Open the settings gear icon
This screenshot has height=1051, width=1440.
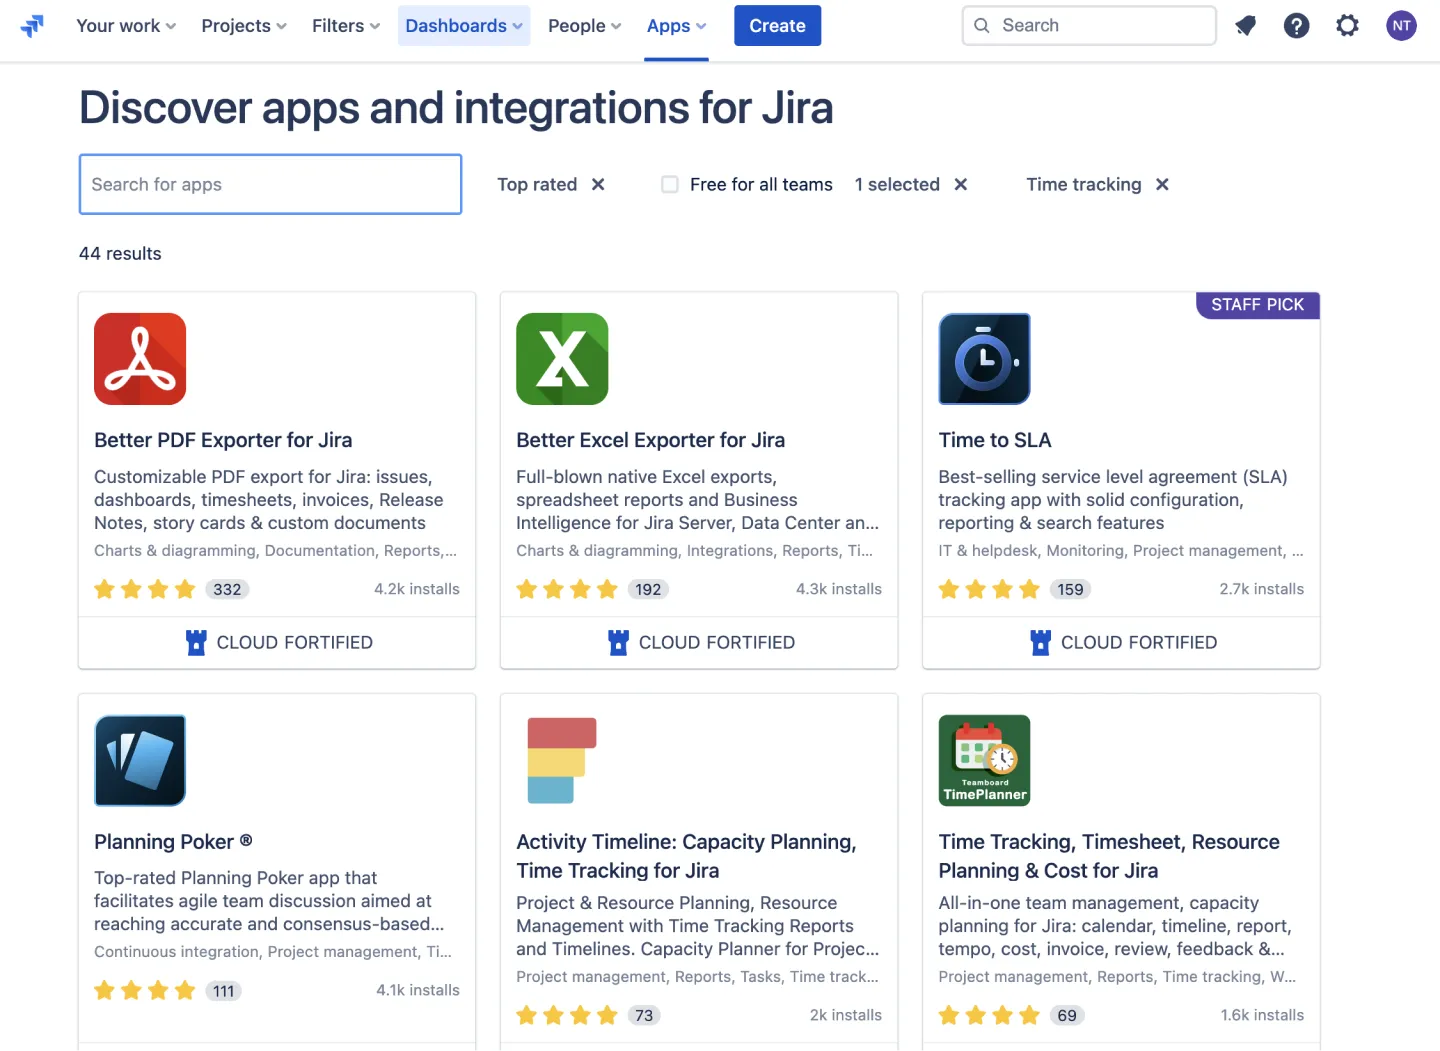point(1347,25)
